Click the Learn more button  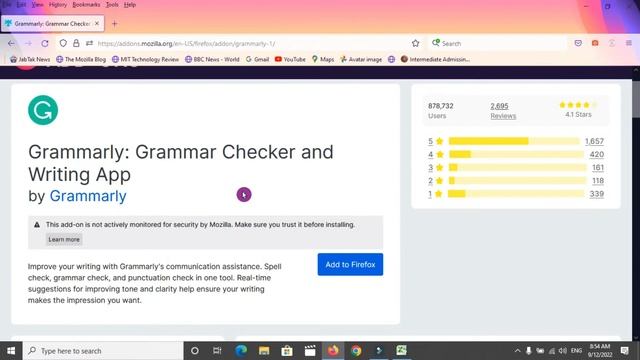tap(64, 240)
